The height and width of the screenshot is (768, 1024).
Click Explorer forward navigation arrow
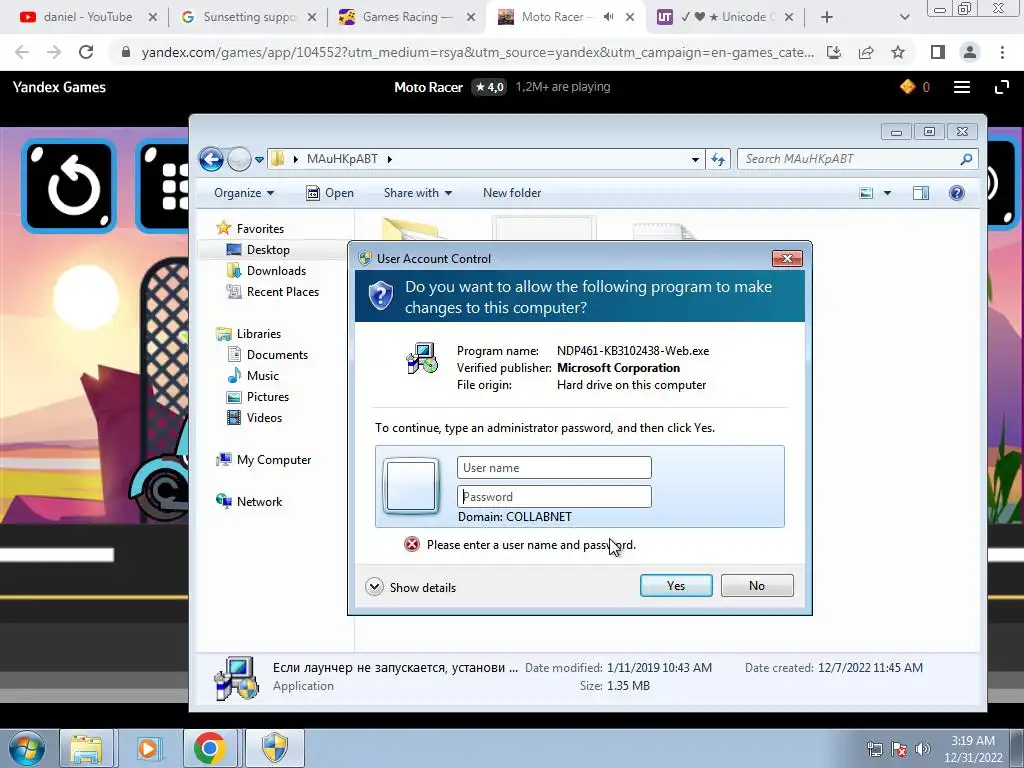coord(239,159)
